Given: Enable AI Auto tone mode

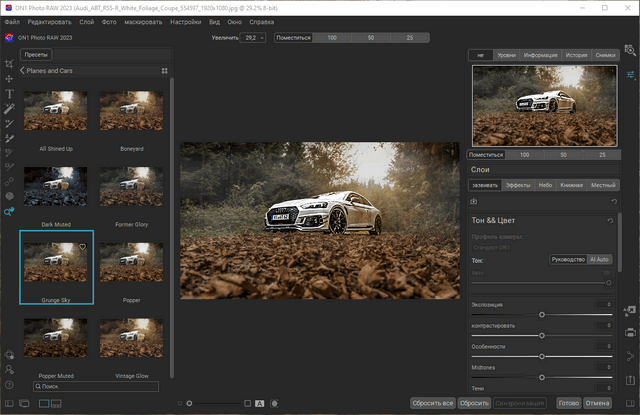Looking at the screenshot, I should pyautogui.click(x=599, y=259).
